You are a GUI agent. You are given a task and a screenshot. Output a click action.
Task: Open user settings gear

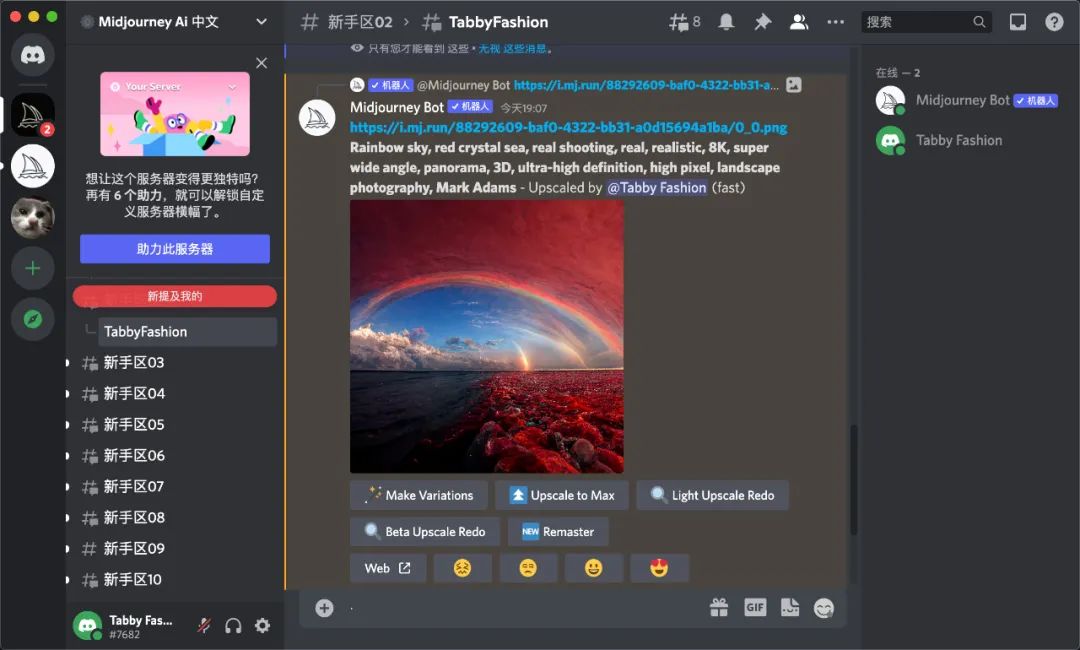click(262, 625)
